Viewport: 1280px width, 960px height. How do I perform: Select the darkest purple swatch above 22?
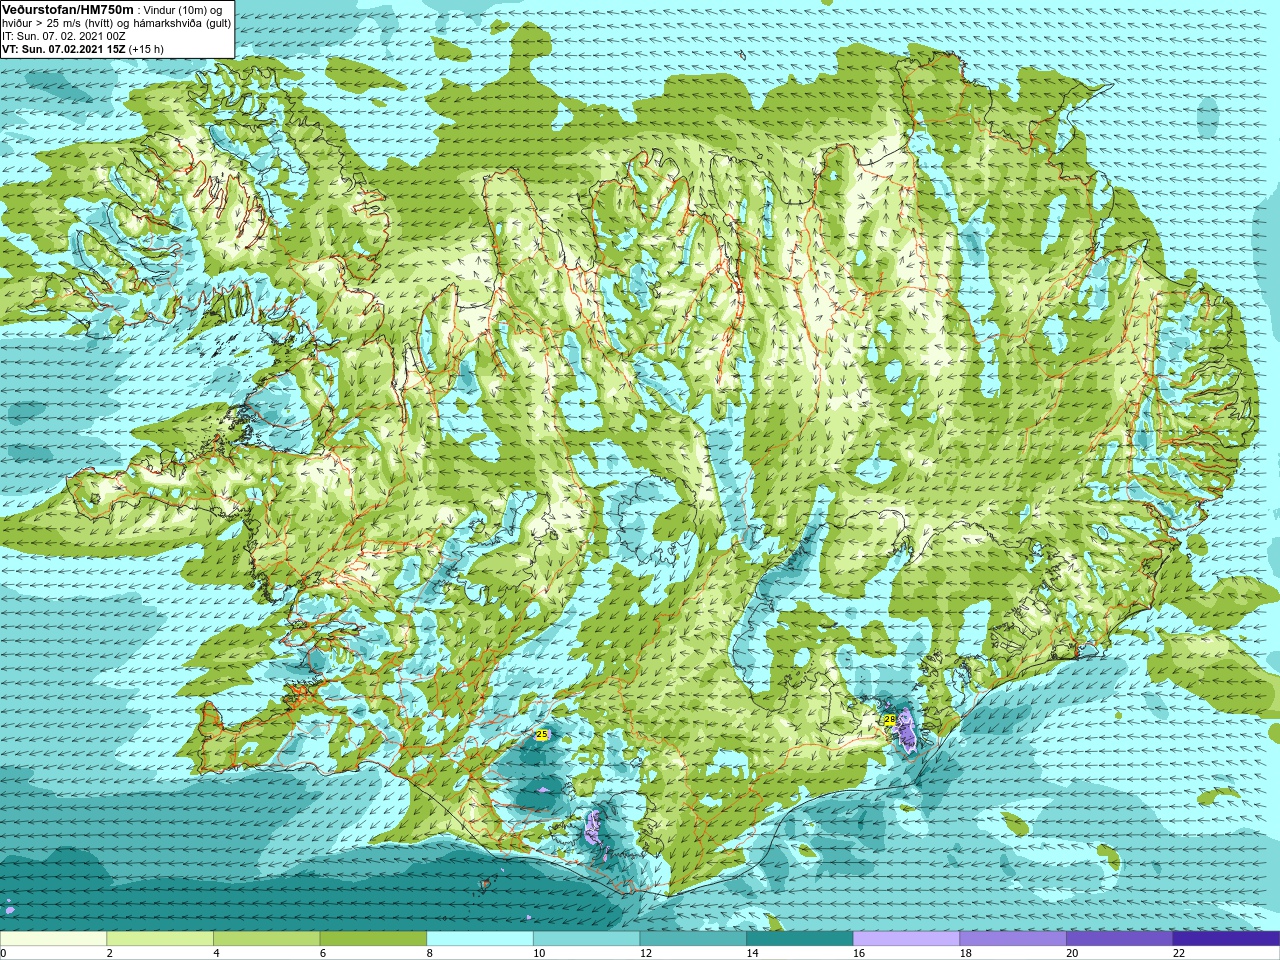pyautogui.click(x=1226, y=939)
